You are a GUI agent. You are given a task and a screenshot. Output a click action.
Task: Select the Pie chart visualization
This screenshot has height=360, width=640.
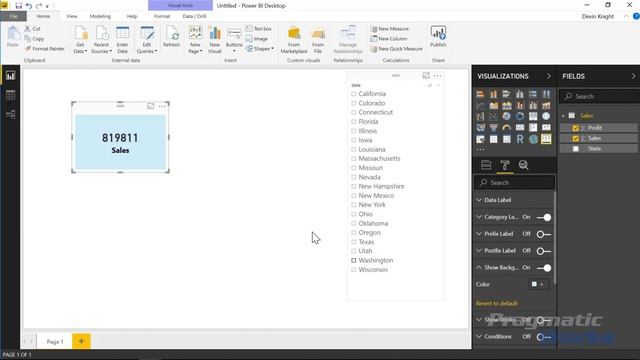coord(507,116)
